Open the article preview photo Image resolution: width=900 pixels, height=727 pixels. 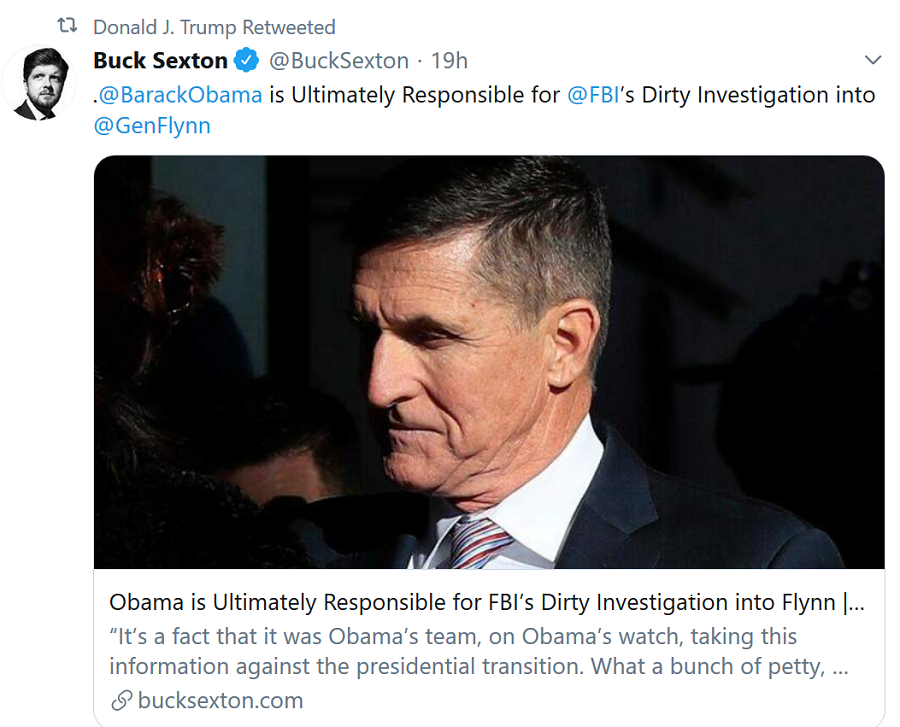[489, 362]
